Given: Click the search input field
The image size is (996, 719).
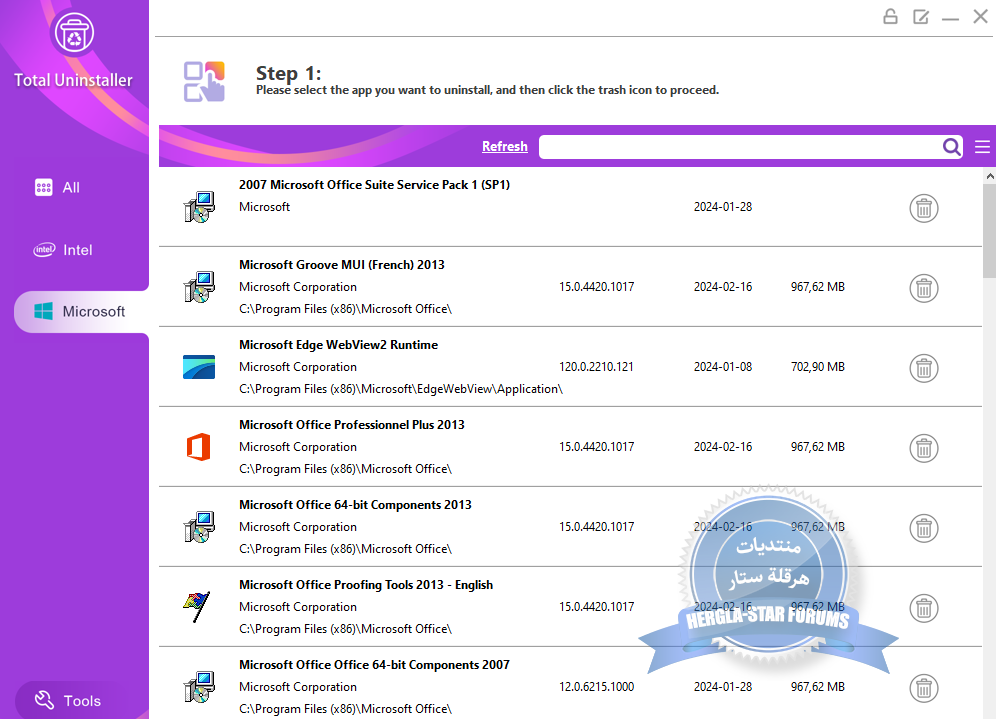Looking at the screenshot, I should (x=740, y=147).
